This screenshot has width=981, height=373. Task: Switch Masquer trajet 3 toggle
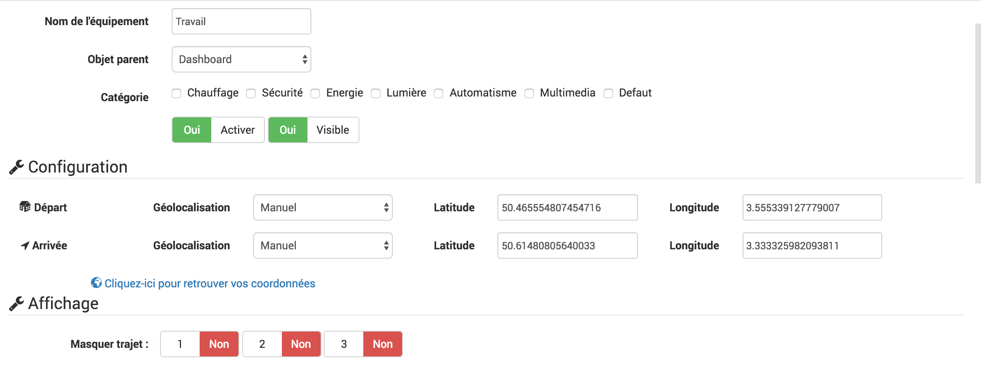point(363,344)
